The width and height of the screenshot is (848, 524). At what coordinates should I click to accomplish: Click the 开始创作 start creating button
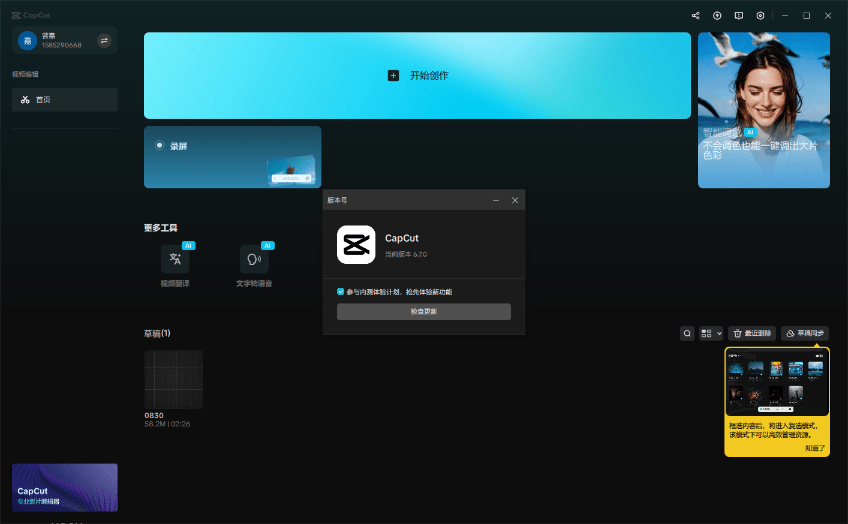(x=418, y=76)
